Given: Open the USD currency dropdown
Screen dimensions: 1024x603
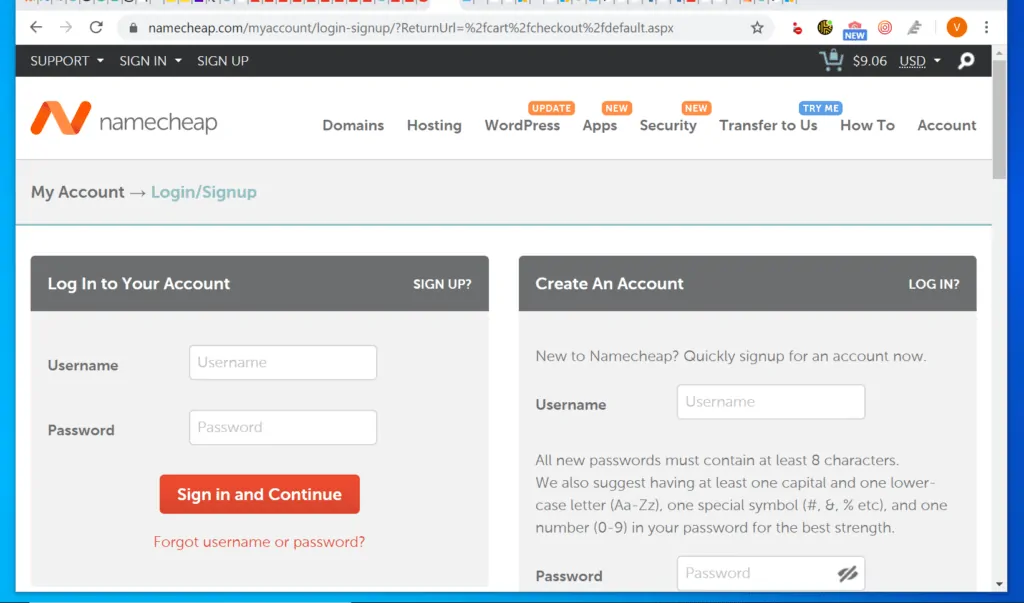Looking at the screenshot, I should [x=920, y=61].
